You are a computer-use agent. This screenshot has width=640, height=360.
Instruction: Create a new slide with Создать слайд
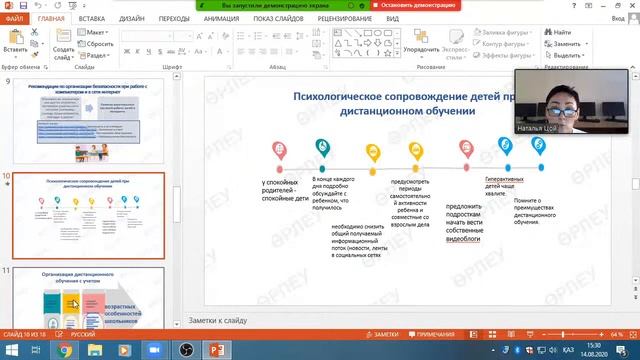pyautogui.click(x=63, y=45)
